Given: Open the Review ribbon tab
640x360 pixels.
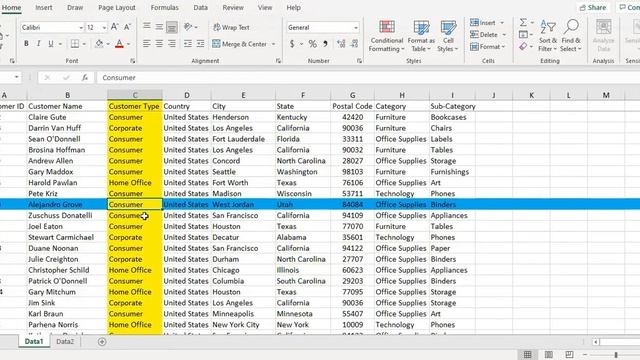Looking at the screenshot, I should point(233,7).
